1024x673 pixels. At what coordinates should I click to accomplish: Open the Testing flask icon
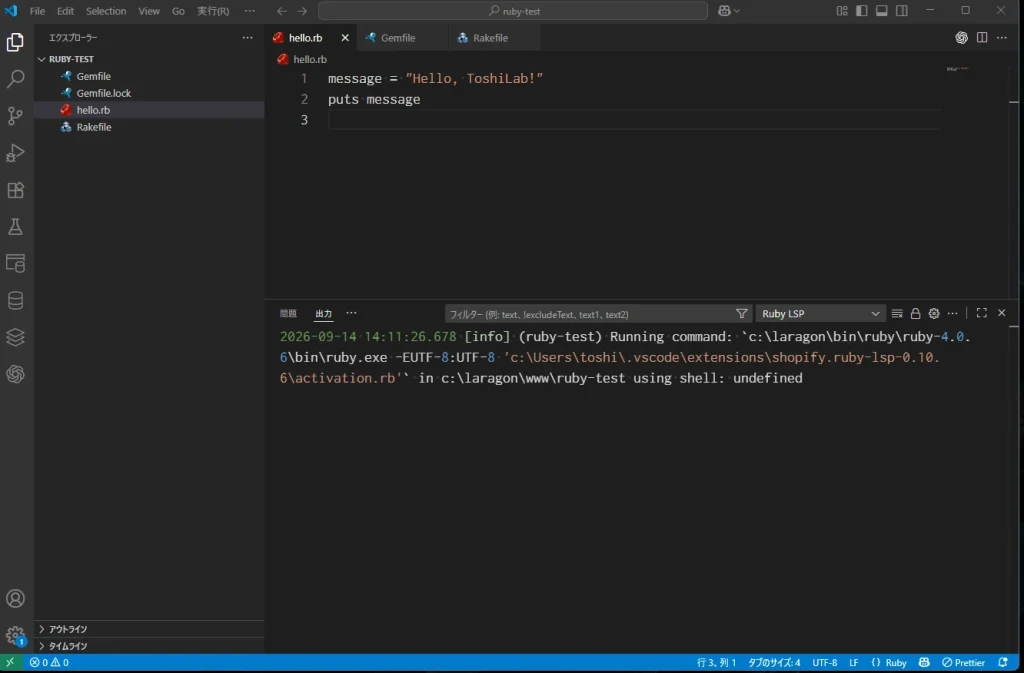click(15, 227)
